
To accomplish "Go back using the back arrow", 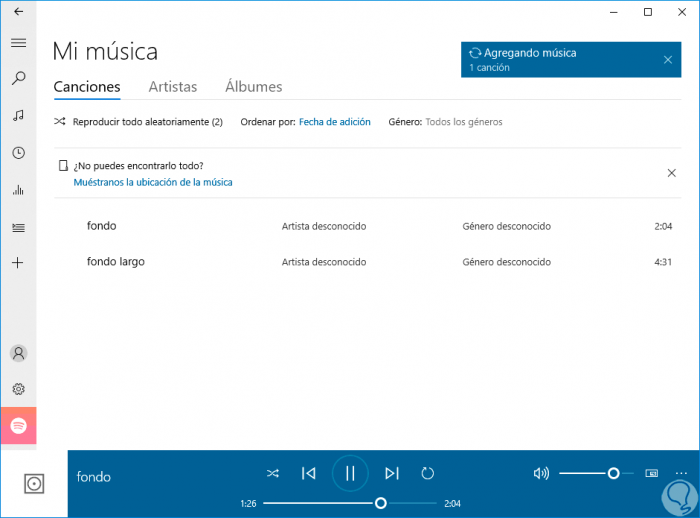I will tap(18, 12).
